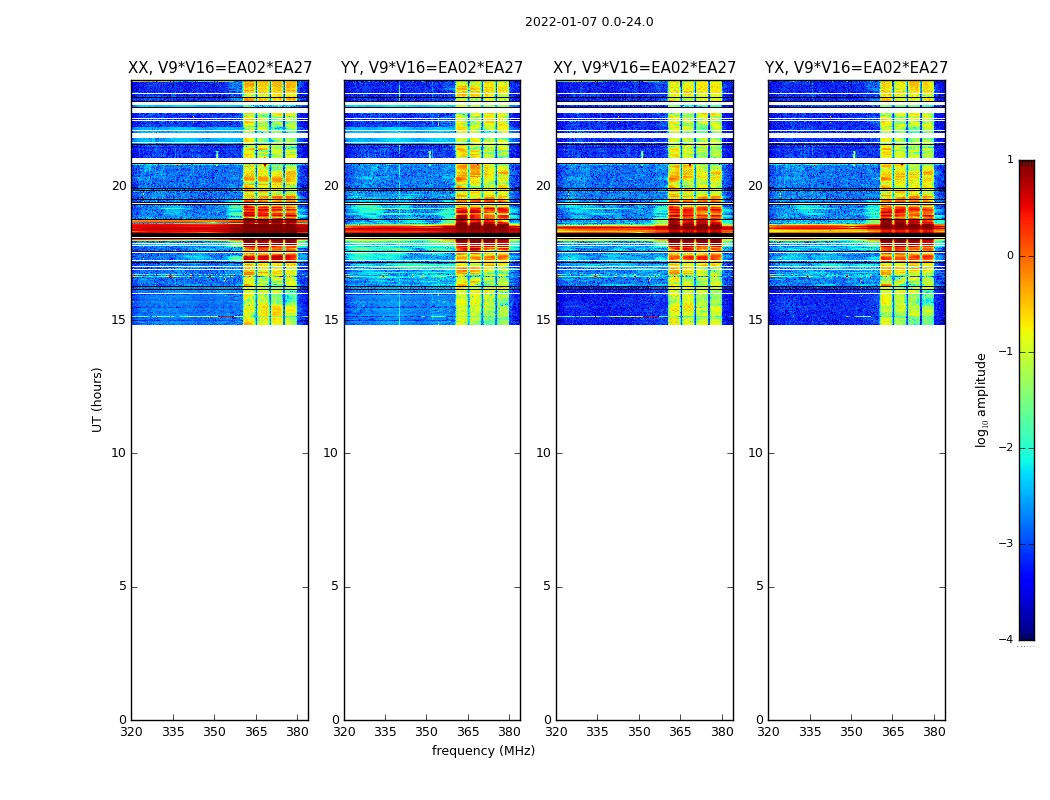Click x-axis tick '320' on YX panel
Viewport: 1050px width, 800px height.
tap(768, 732)
